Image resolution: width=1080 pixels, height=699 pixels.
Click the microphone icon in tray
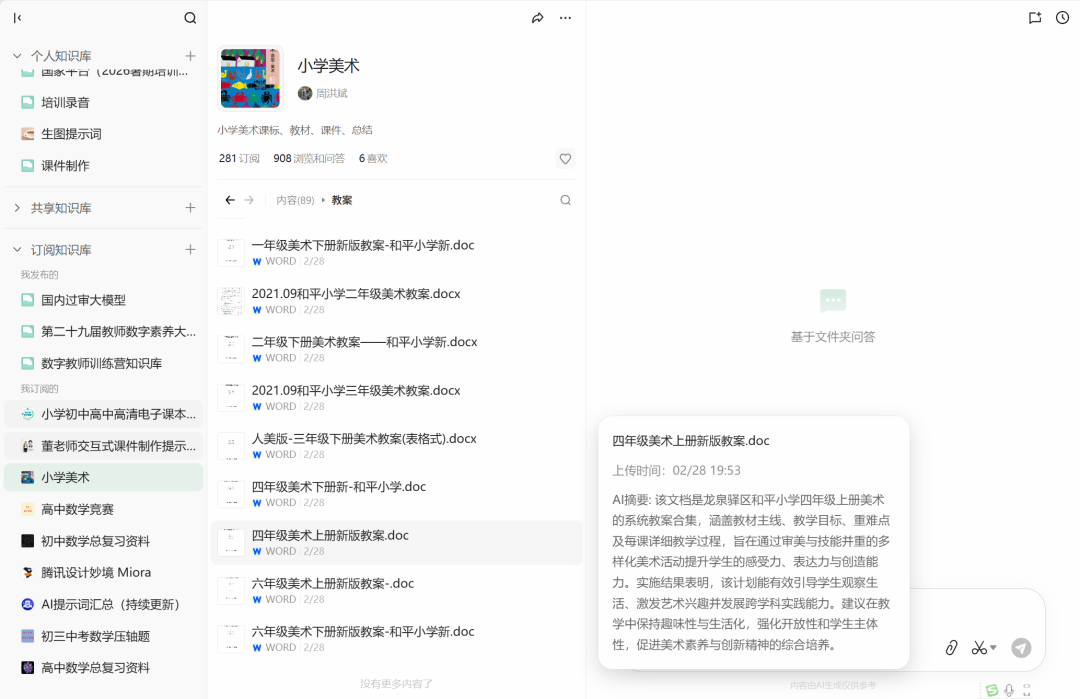(x=1009, y=689)
